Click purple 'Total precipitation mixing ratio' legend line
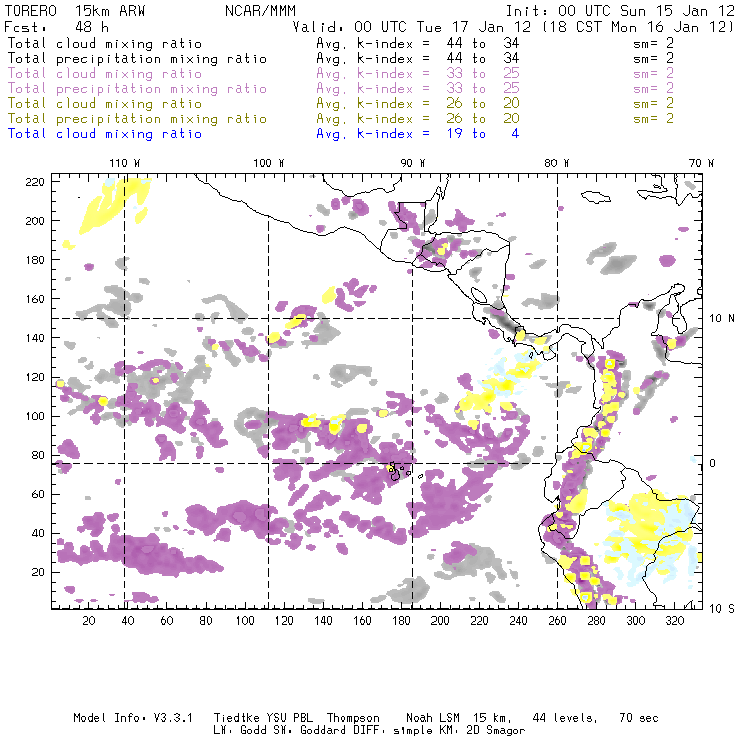This screenshot has width=740, height=740. pos(137,89)
